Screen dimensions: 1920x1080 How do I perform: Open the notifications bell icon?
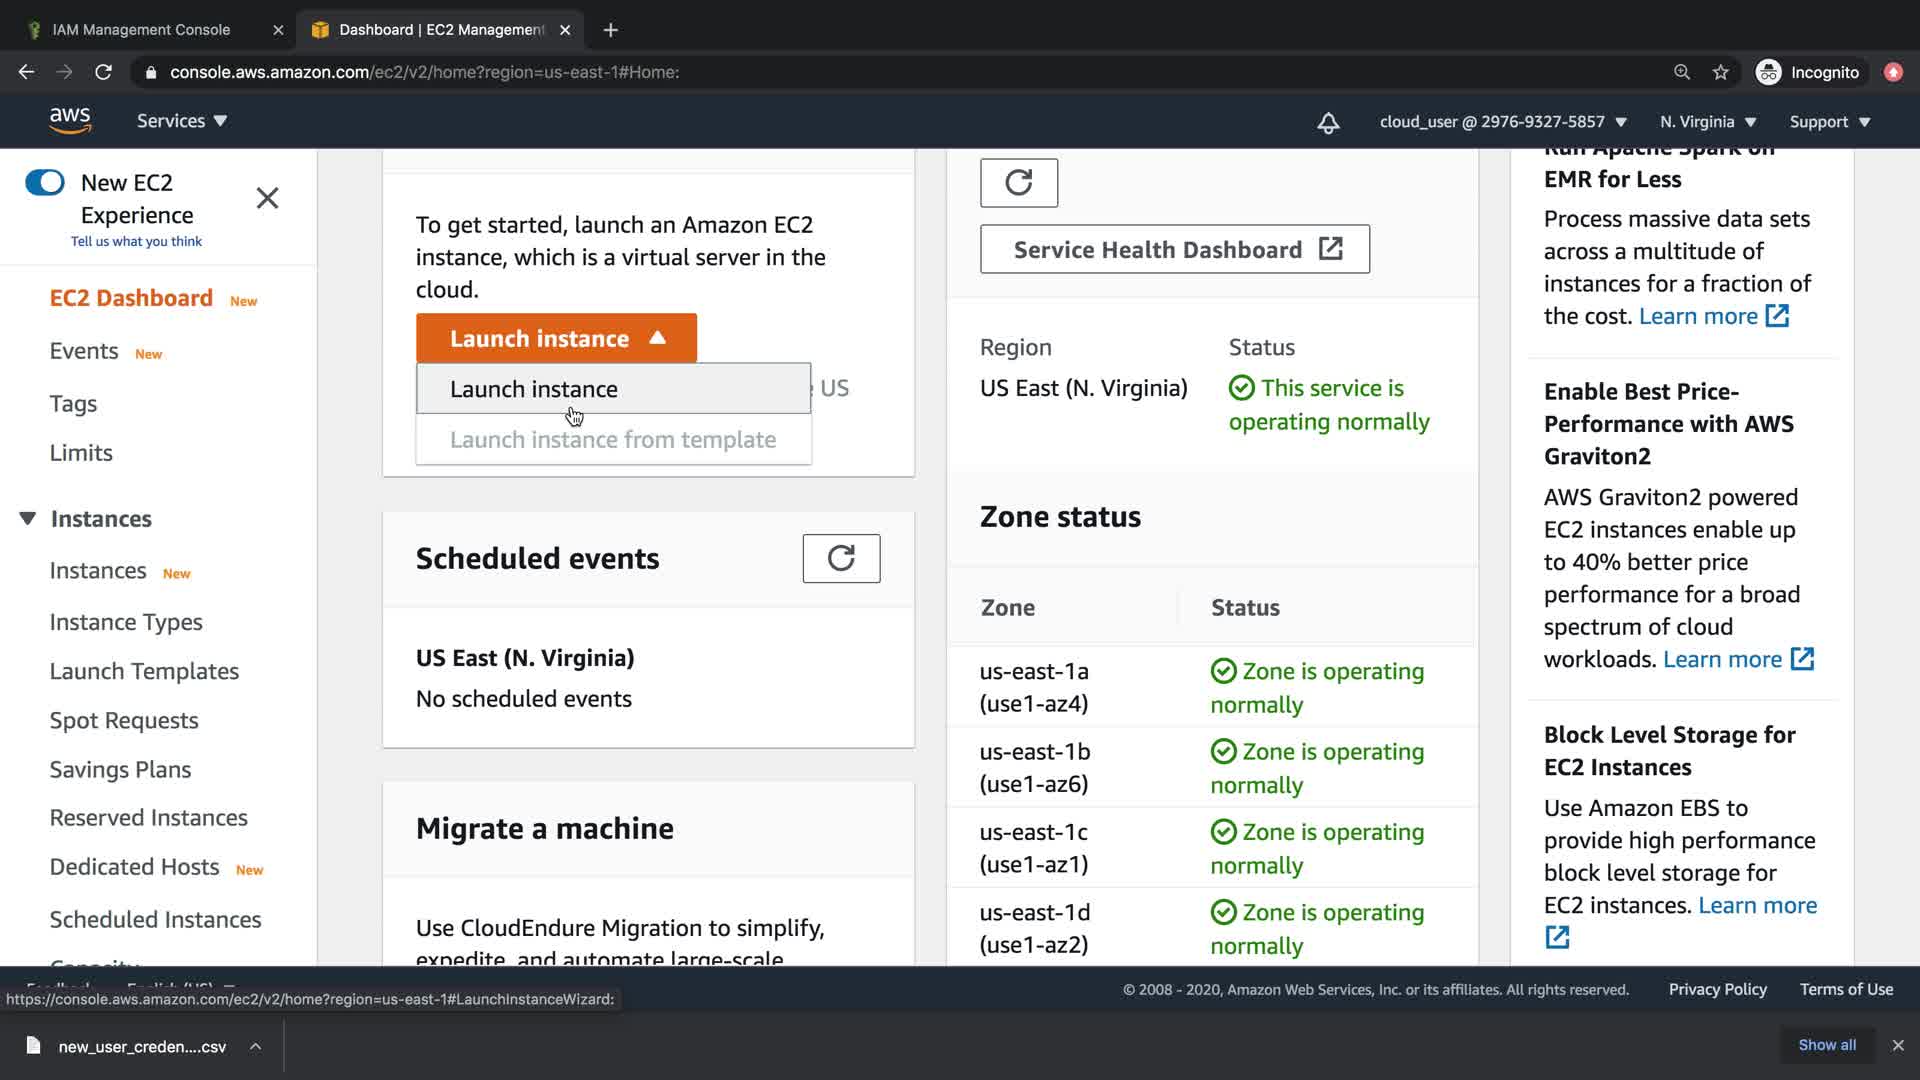tap(1328, 122)
